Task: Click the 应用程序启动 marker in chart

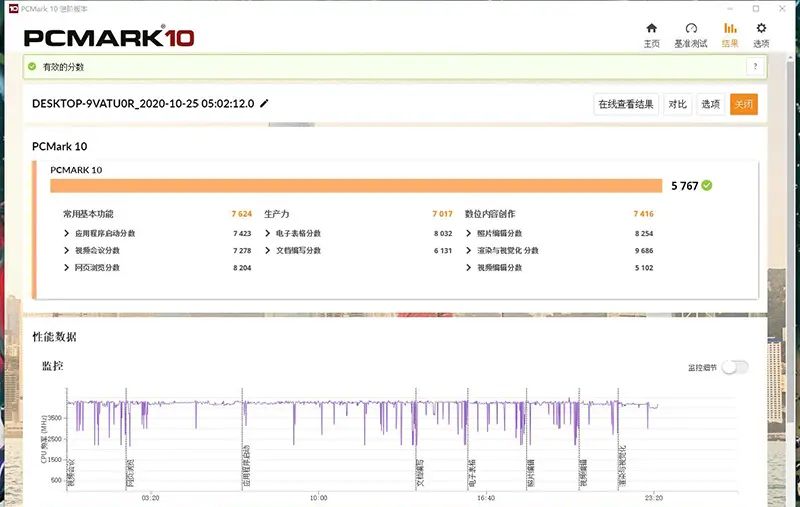Action: [x=246, y=466]
